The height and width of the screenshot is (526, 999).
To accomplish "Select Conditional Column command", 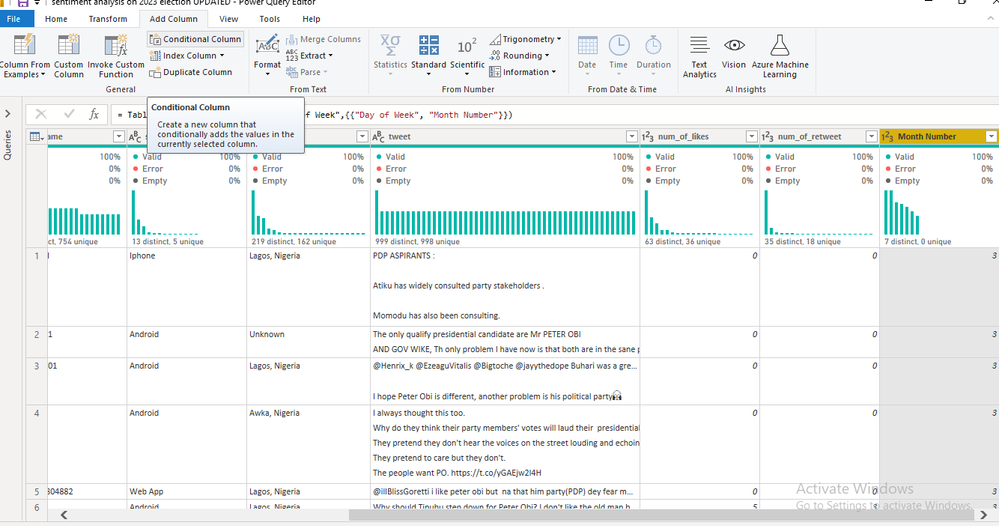I will pyautogui.click(x=196, y=39).
